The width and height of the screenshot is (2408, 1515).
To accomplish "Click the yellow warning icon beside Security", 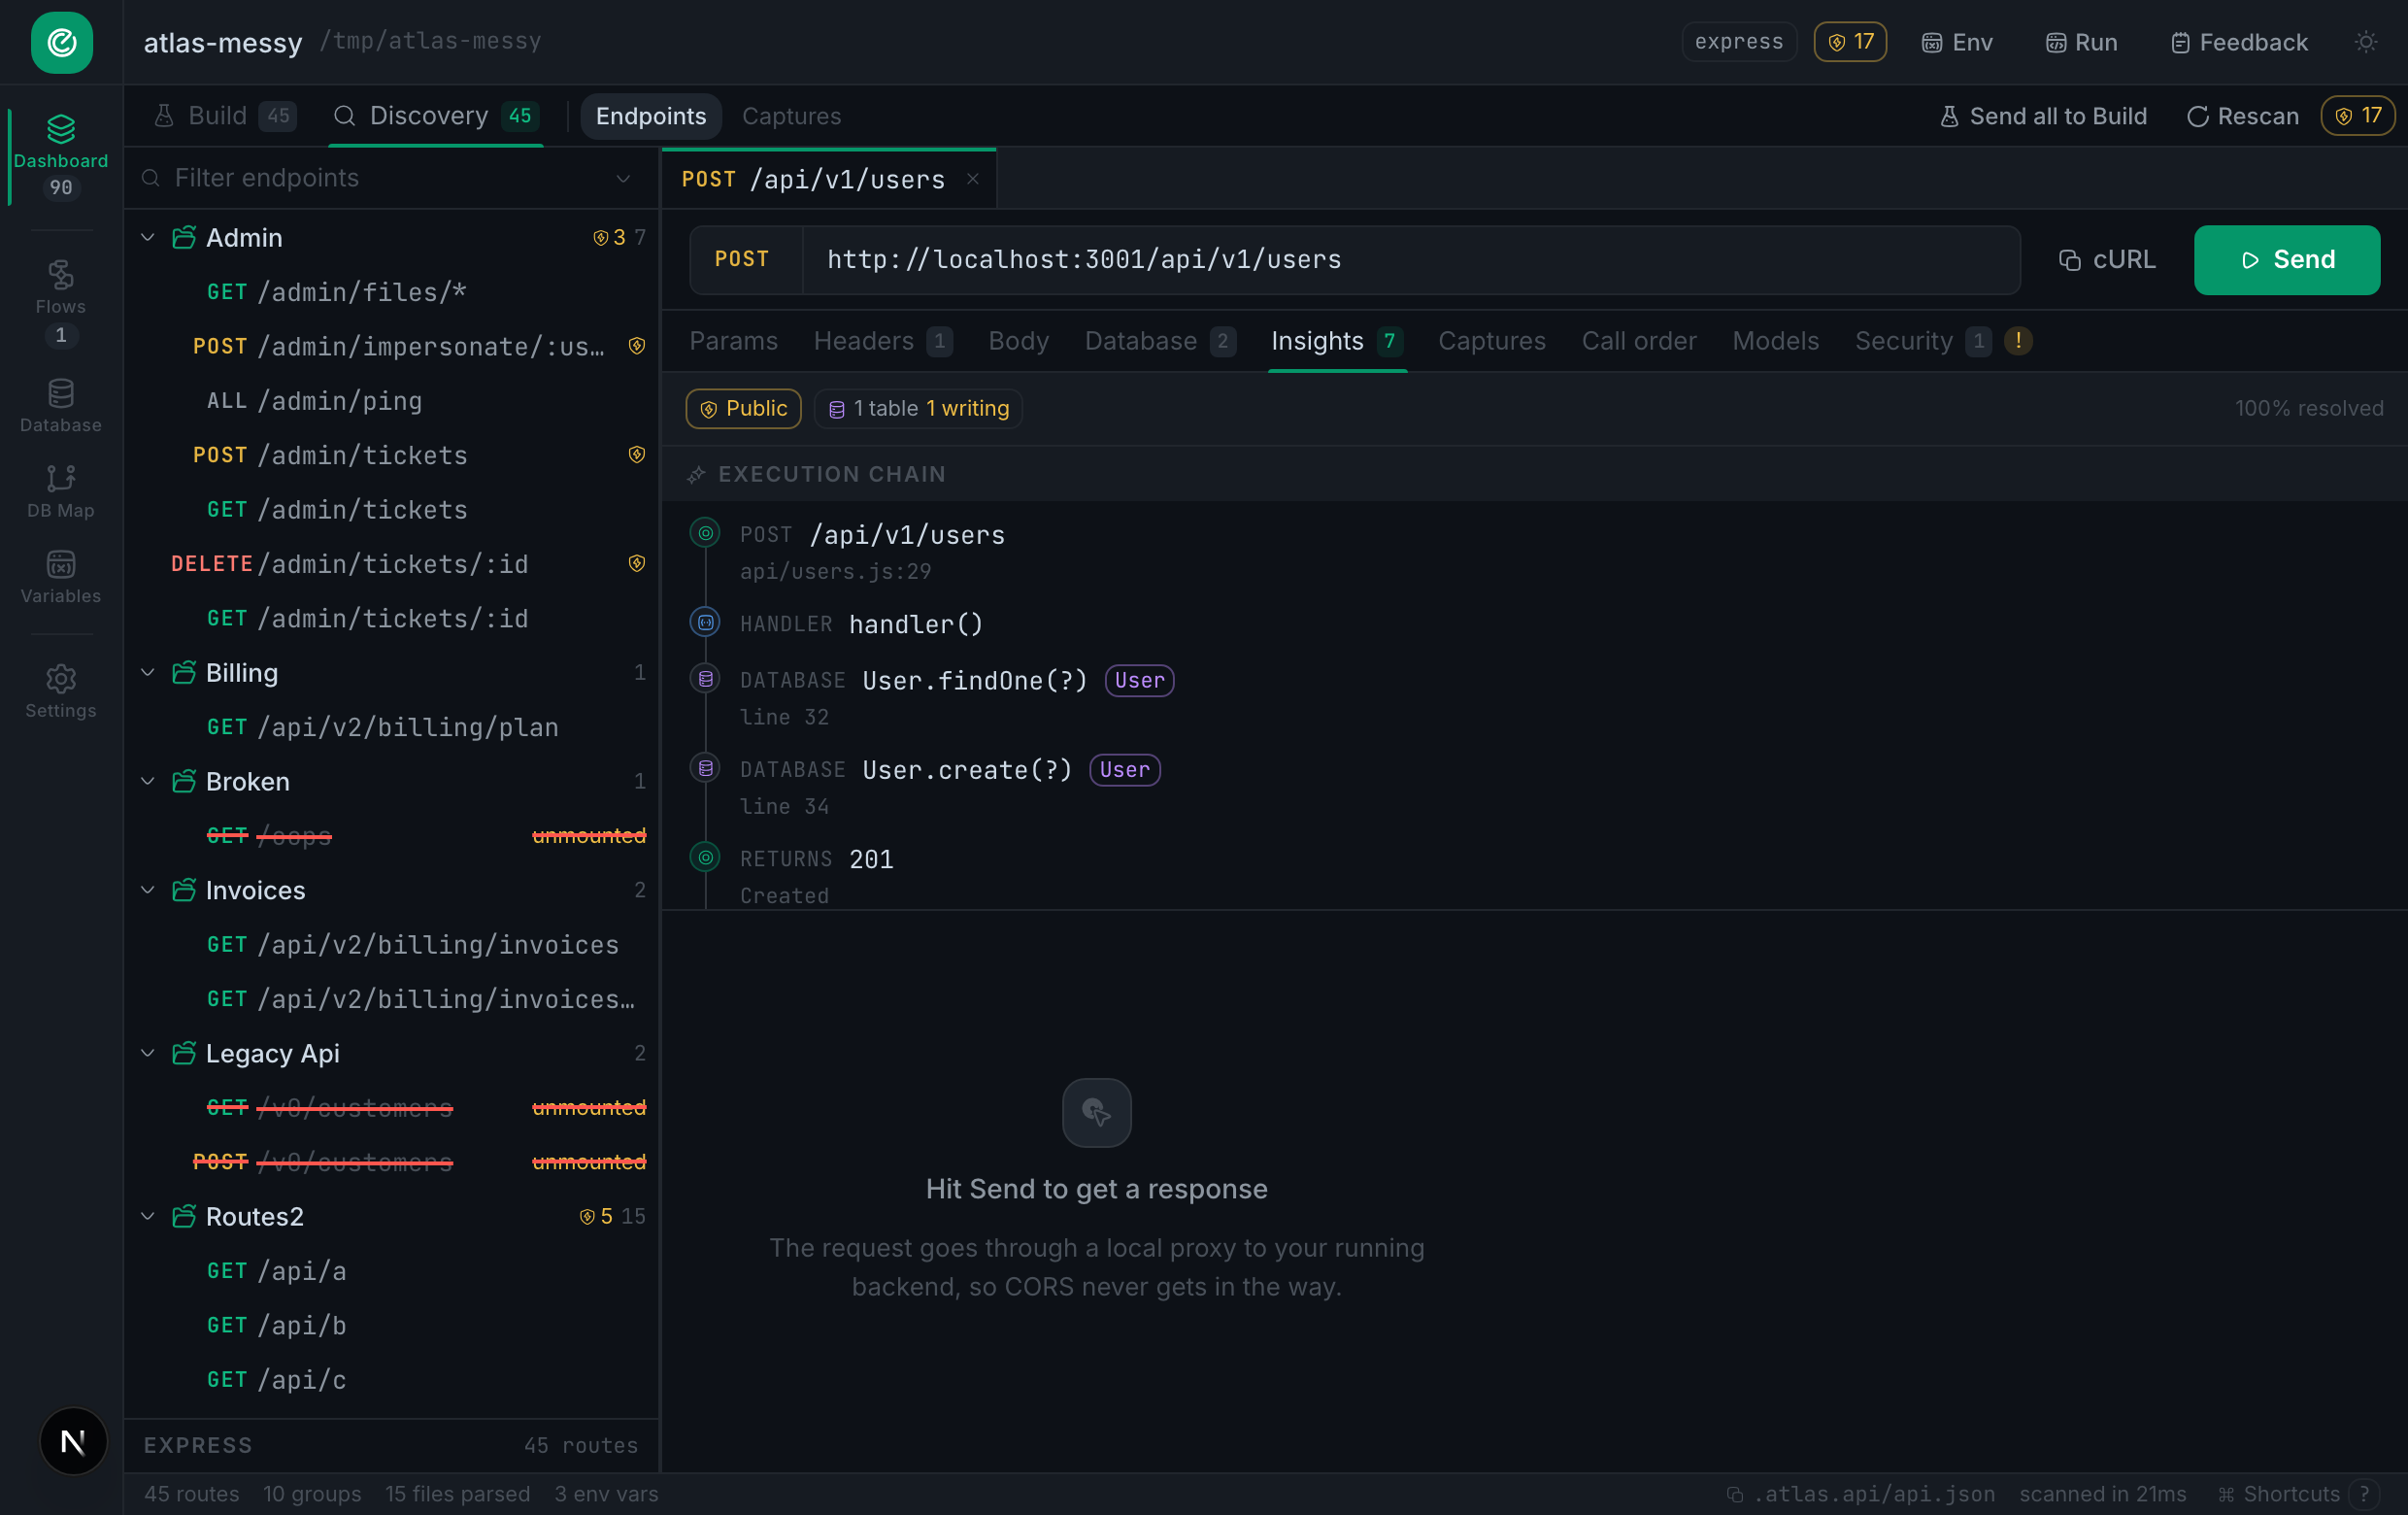I will (x=2017, y=341).
